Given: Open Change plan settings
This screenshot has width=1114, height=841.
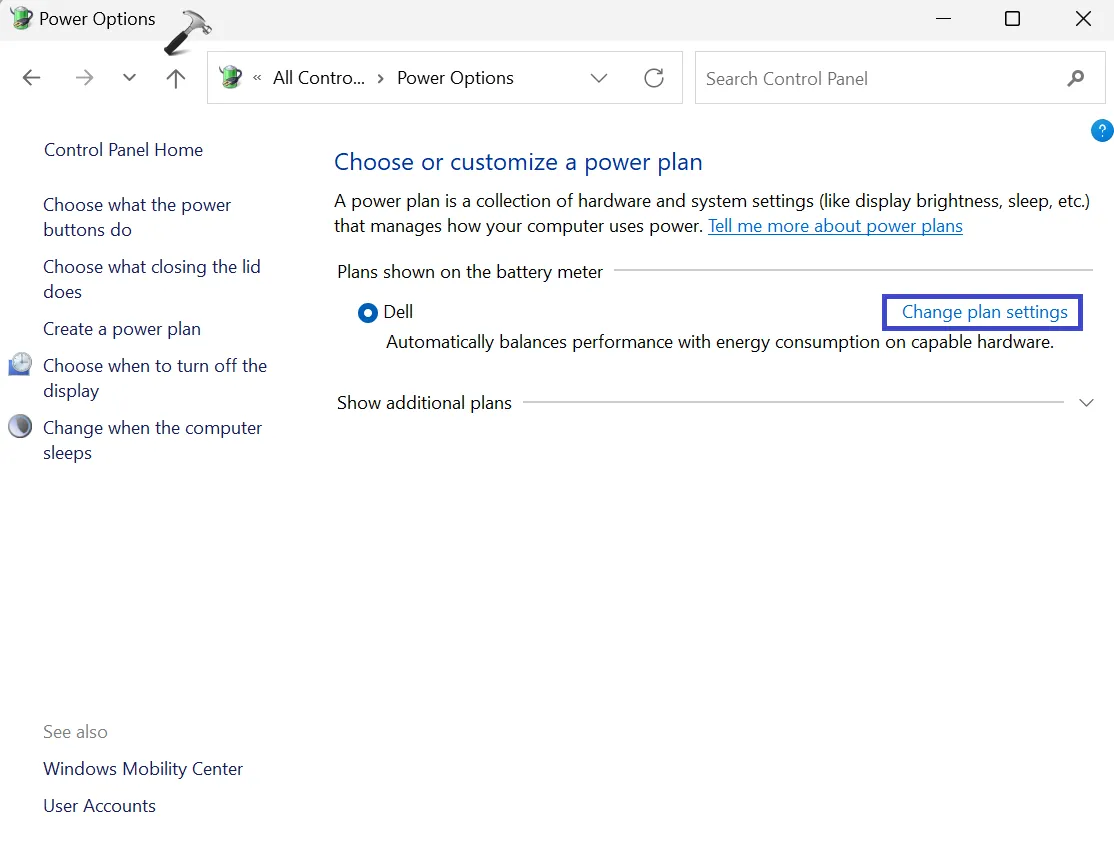Looking at the screenshot, I should click(x=981, y=312).
